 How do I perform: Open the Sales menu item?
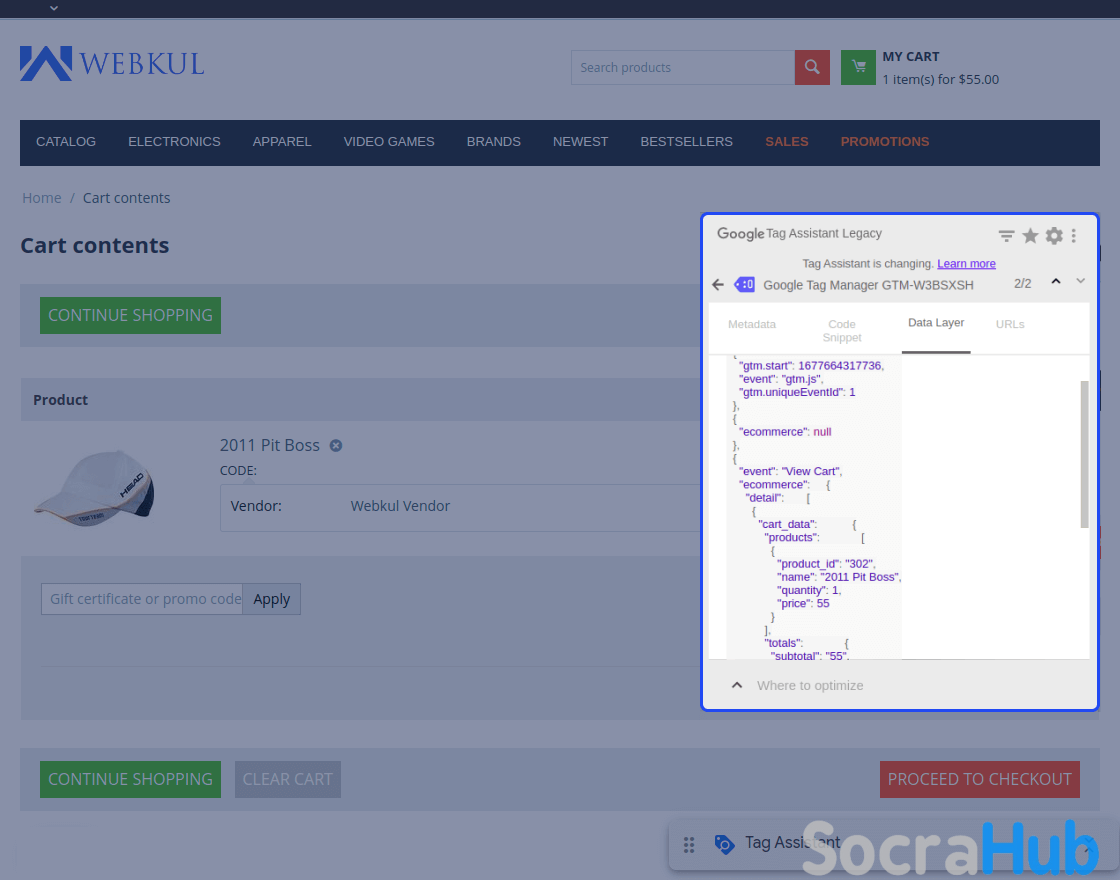(786, 141)
